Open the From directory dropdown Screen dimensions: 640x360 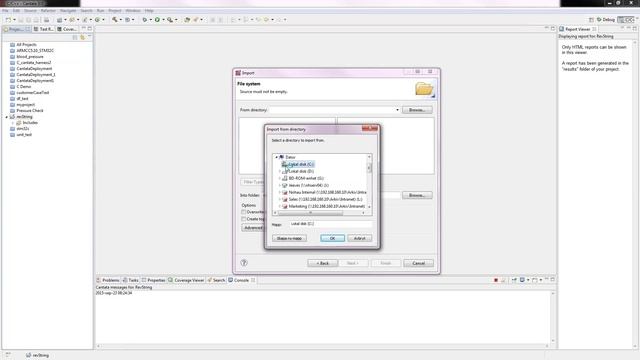[x=397, y=110]
